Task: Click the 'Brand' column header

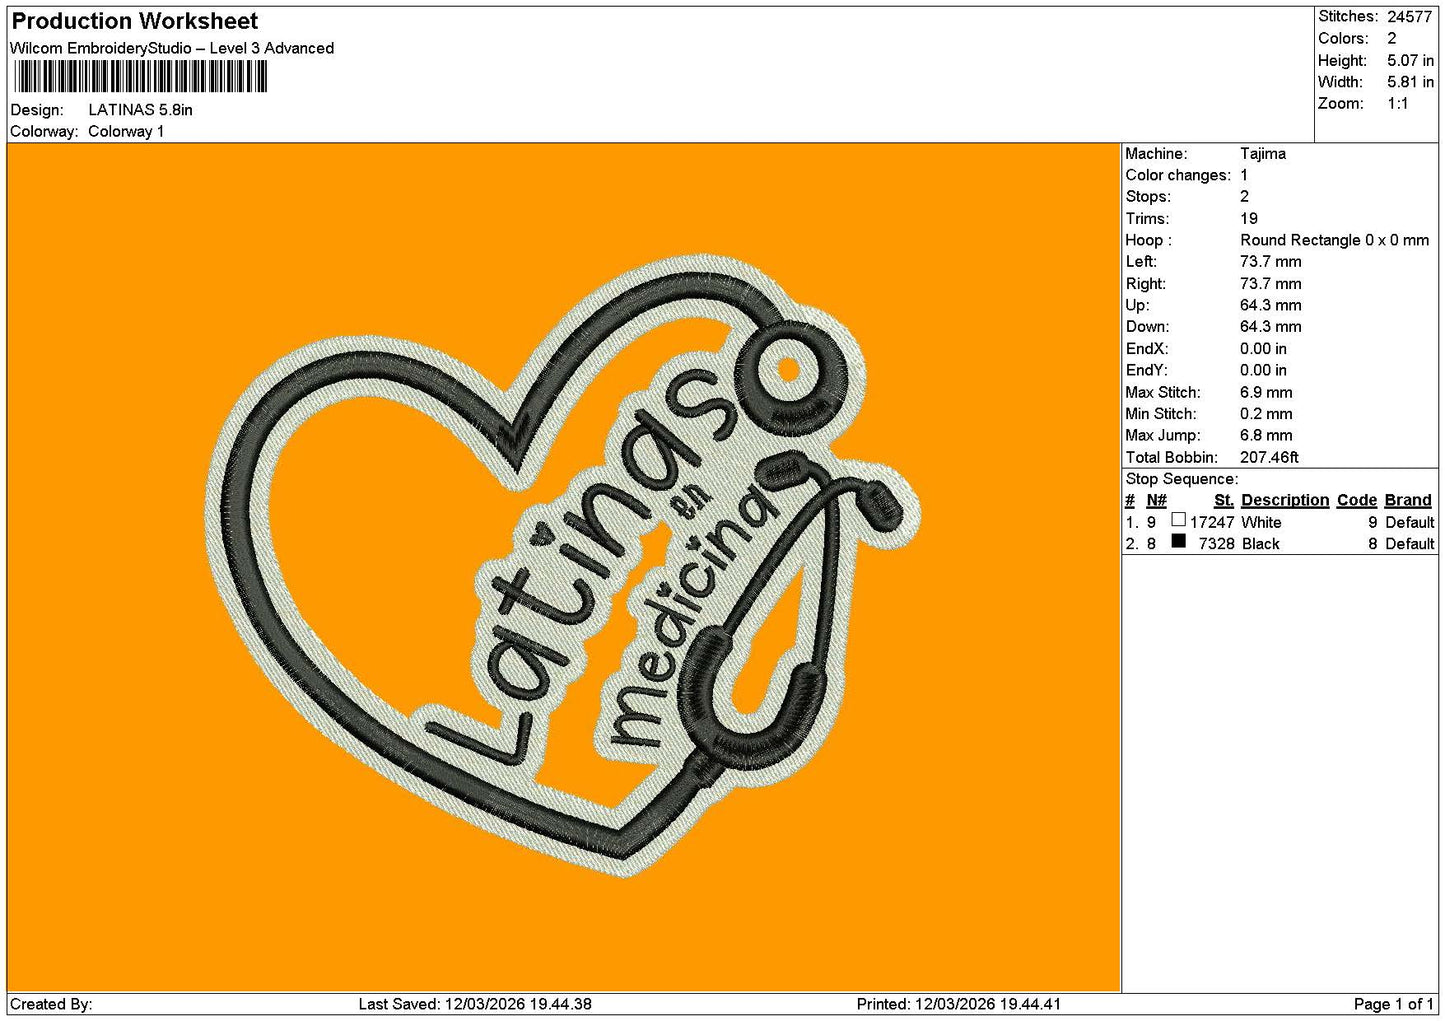Action: [x=1409, y=501]
